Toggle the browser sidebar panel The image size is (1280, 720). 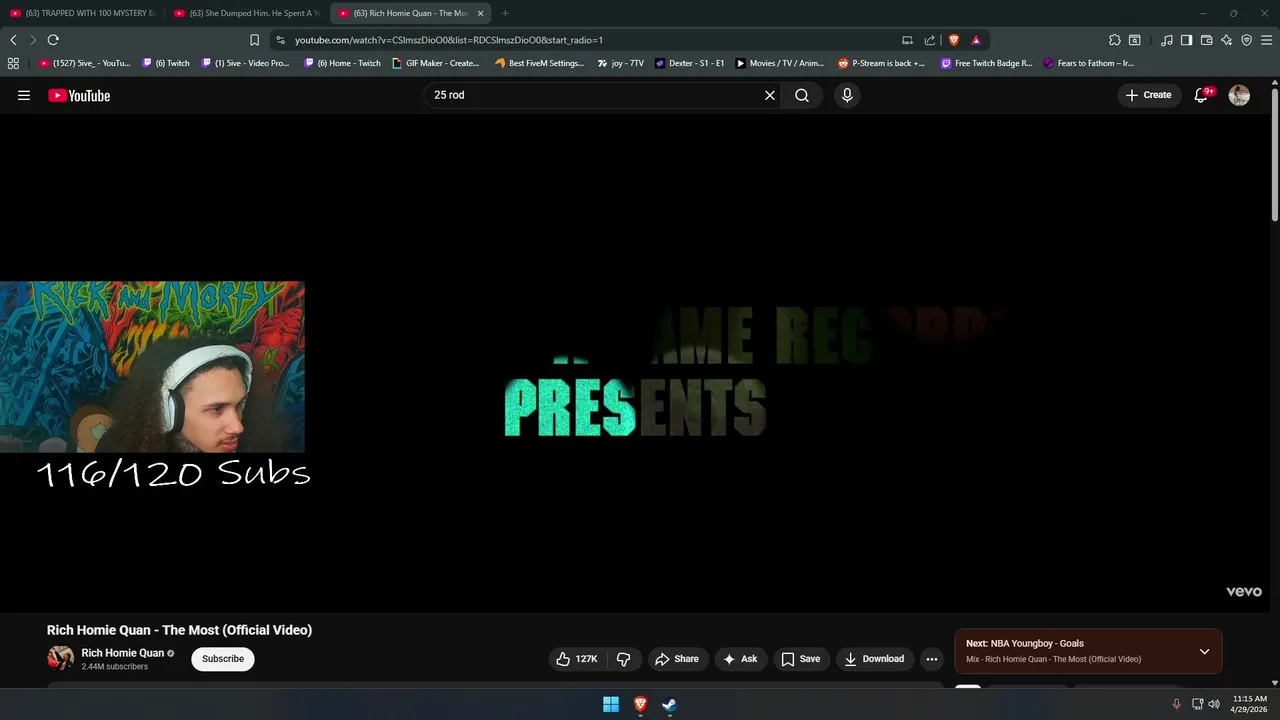point(1186,40)
